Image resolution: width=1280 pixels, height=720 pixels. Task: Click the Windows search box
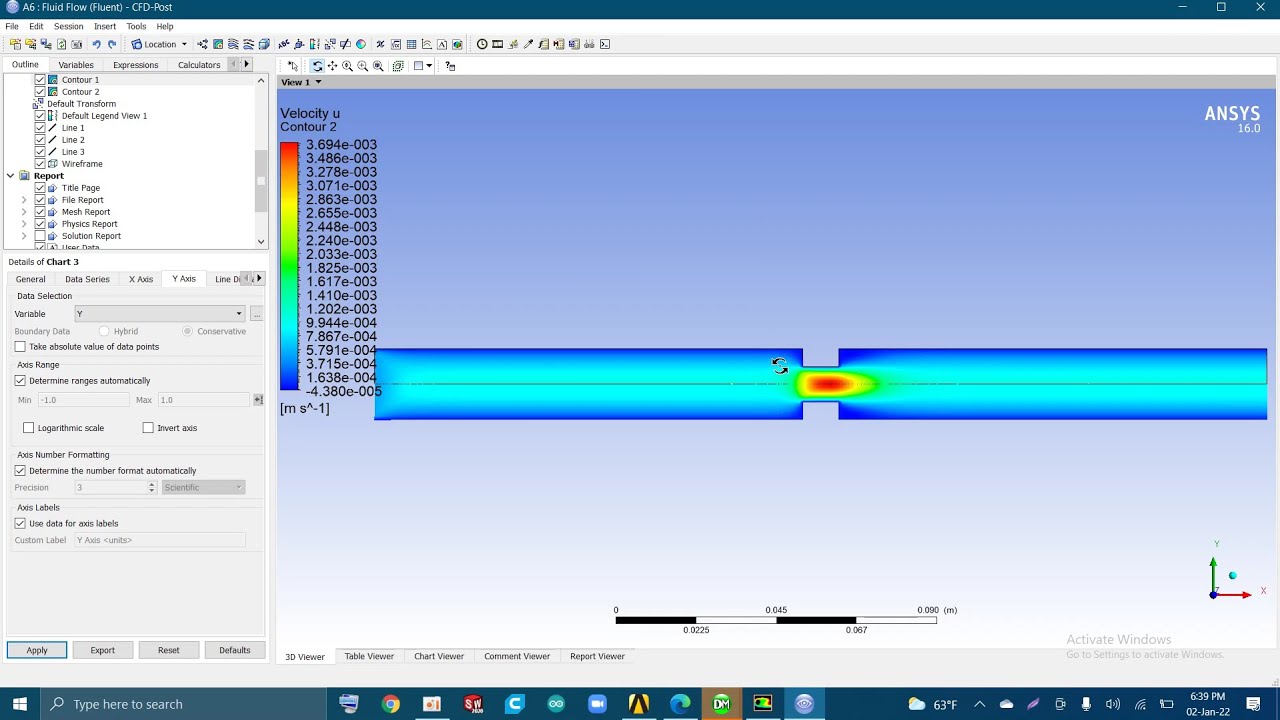point(185,704)
